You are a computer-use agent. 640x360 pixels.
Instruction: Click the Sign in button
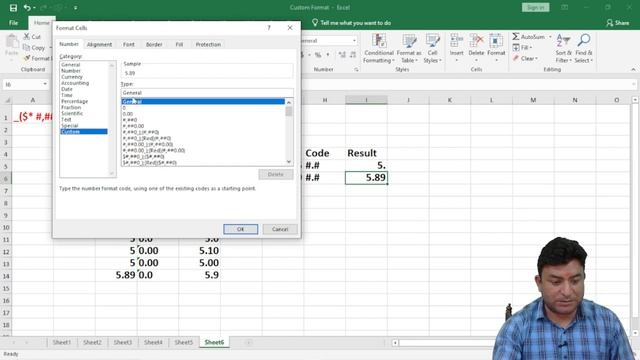(536, 8)
